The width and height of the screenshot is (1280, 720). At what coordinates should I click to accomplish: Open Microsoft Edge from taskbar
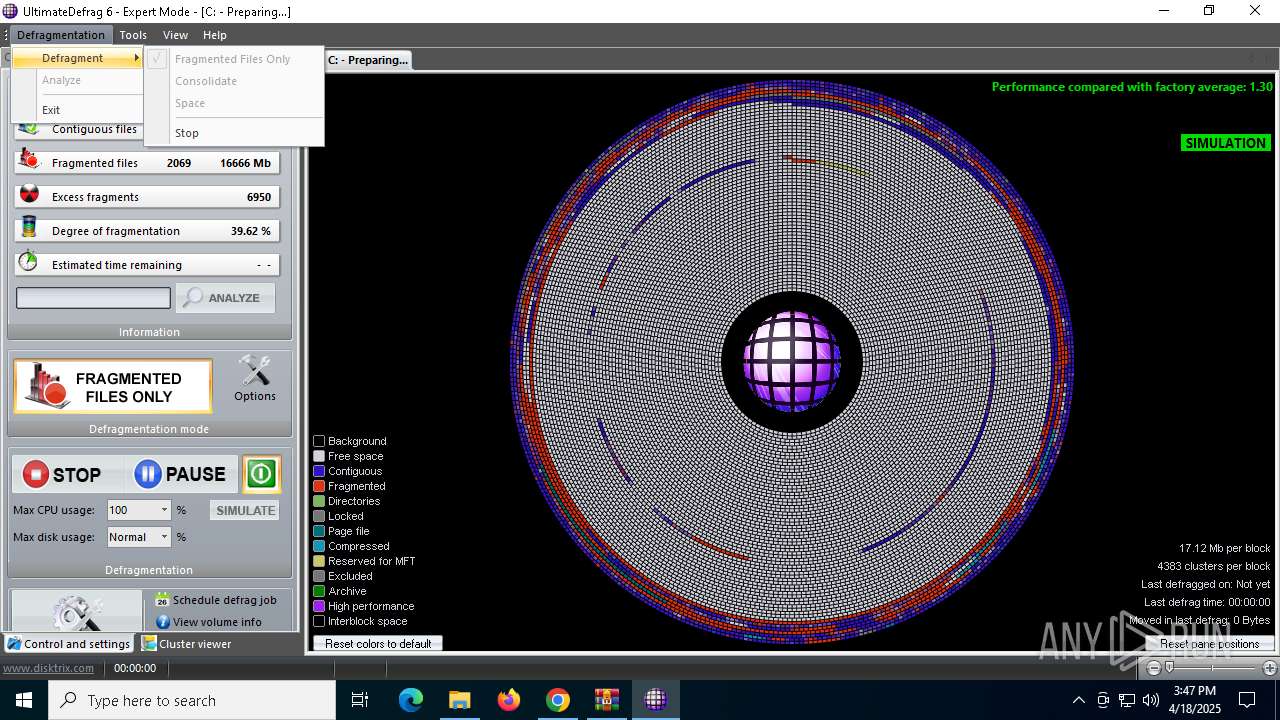[411, 700]
